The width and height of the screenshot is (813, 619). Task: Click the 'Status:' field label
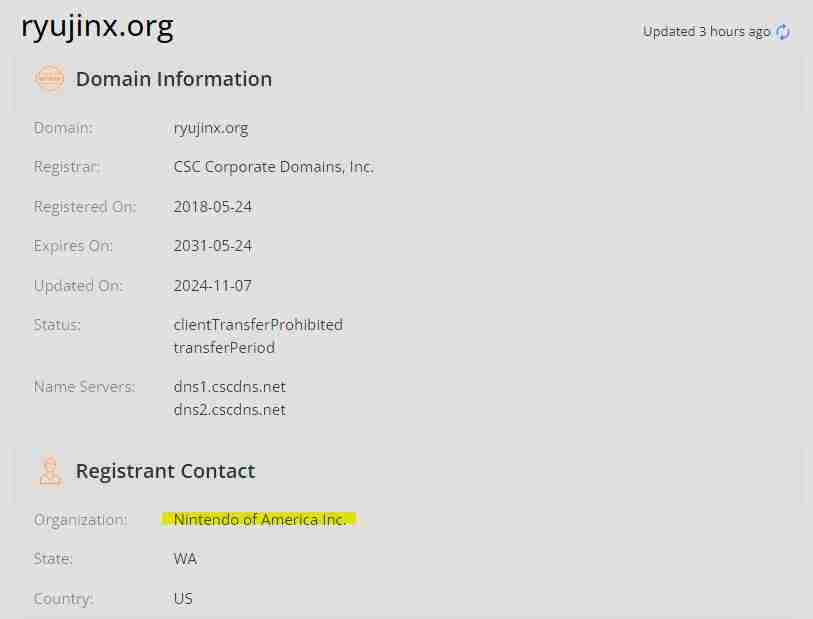57,325
